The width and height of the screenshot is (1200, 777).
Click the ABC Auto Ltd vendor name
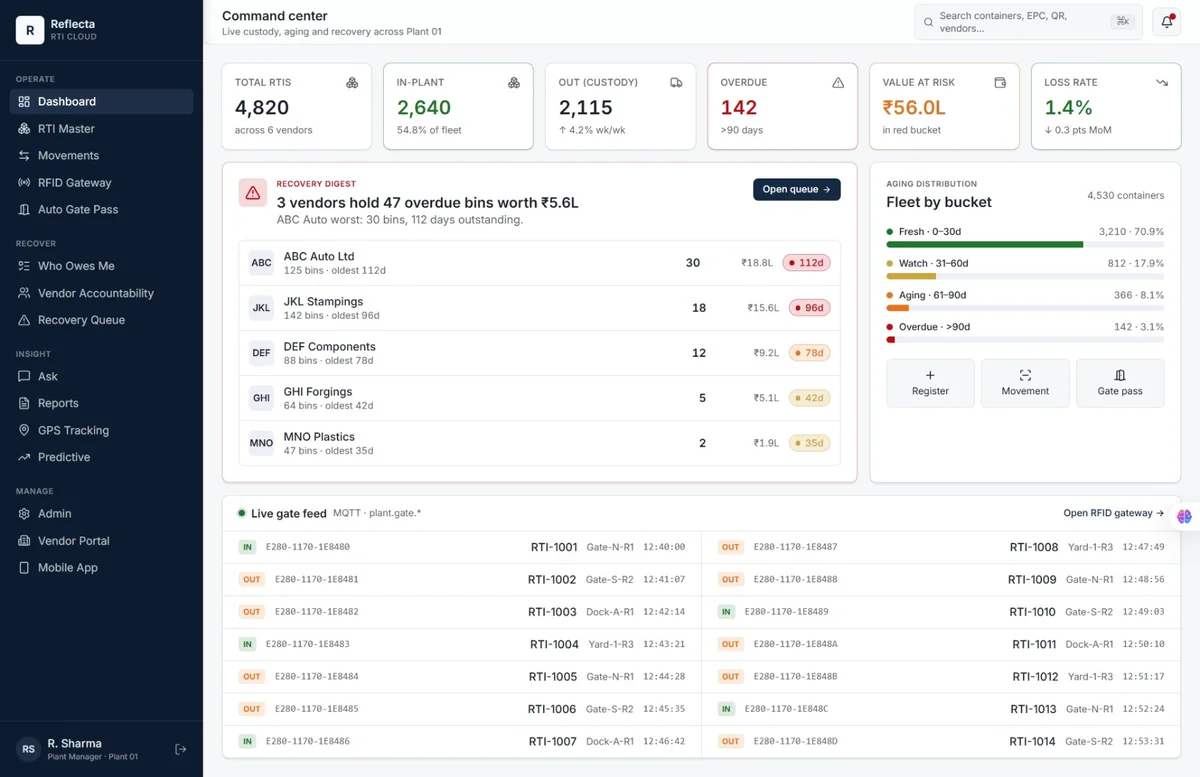[x=319, y=256]
